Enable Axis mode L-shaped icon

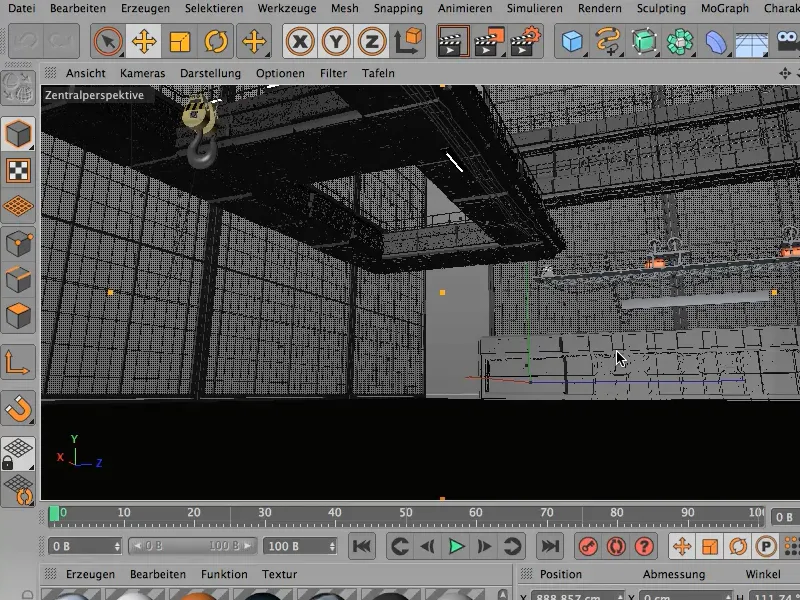point(18,362)
